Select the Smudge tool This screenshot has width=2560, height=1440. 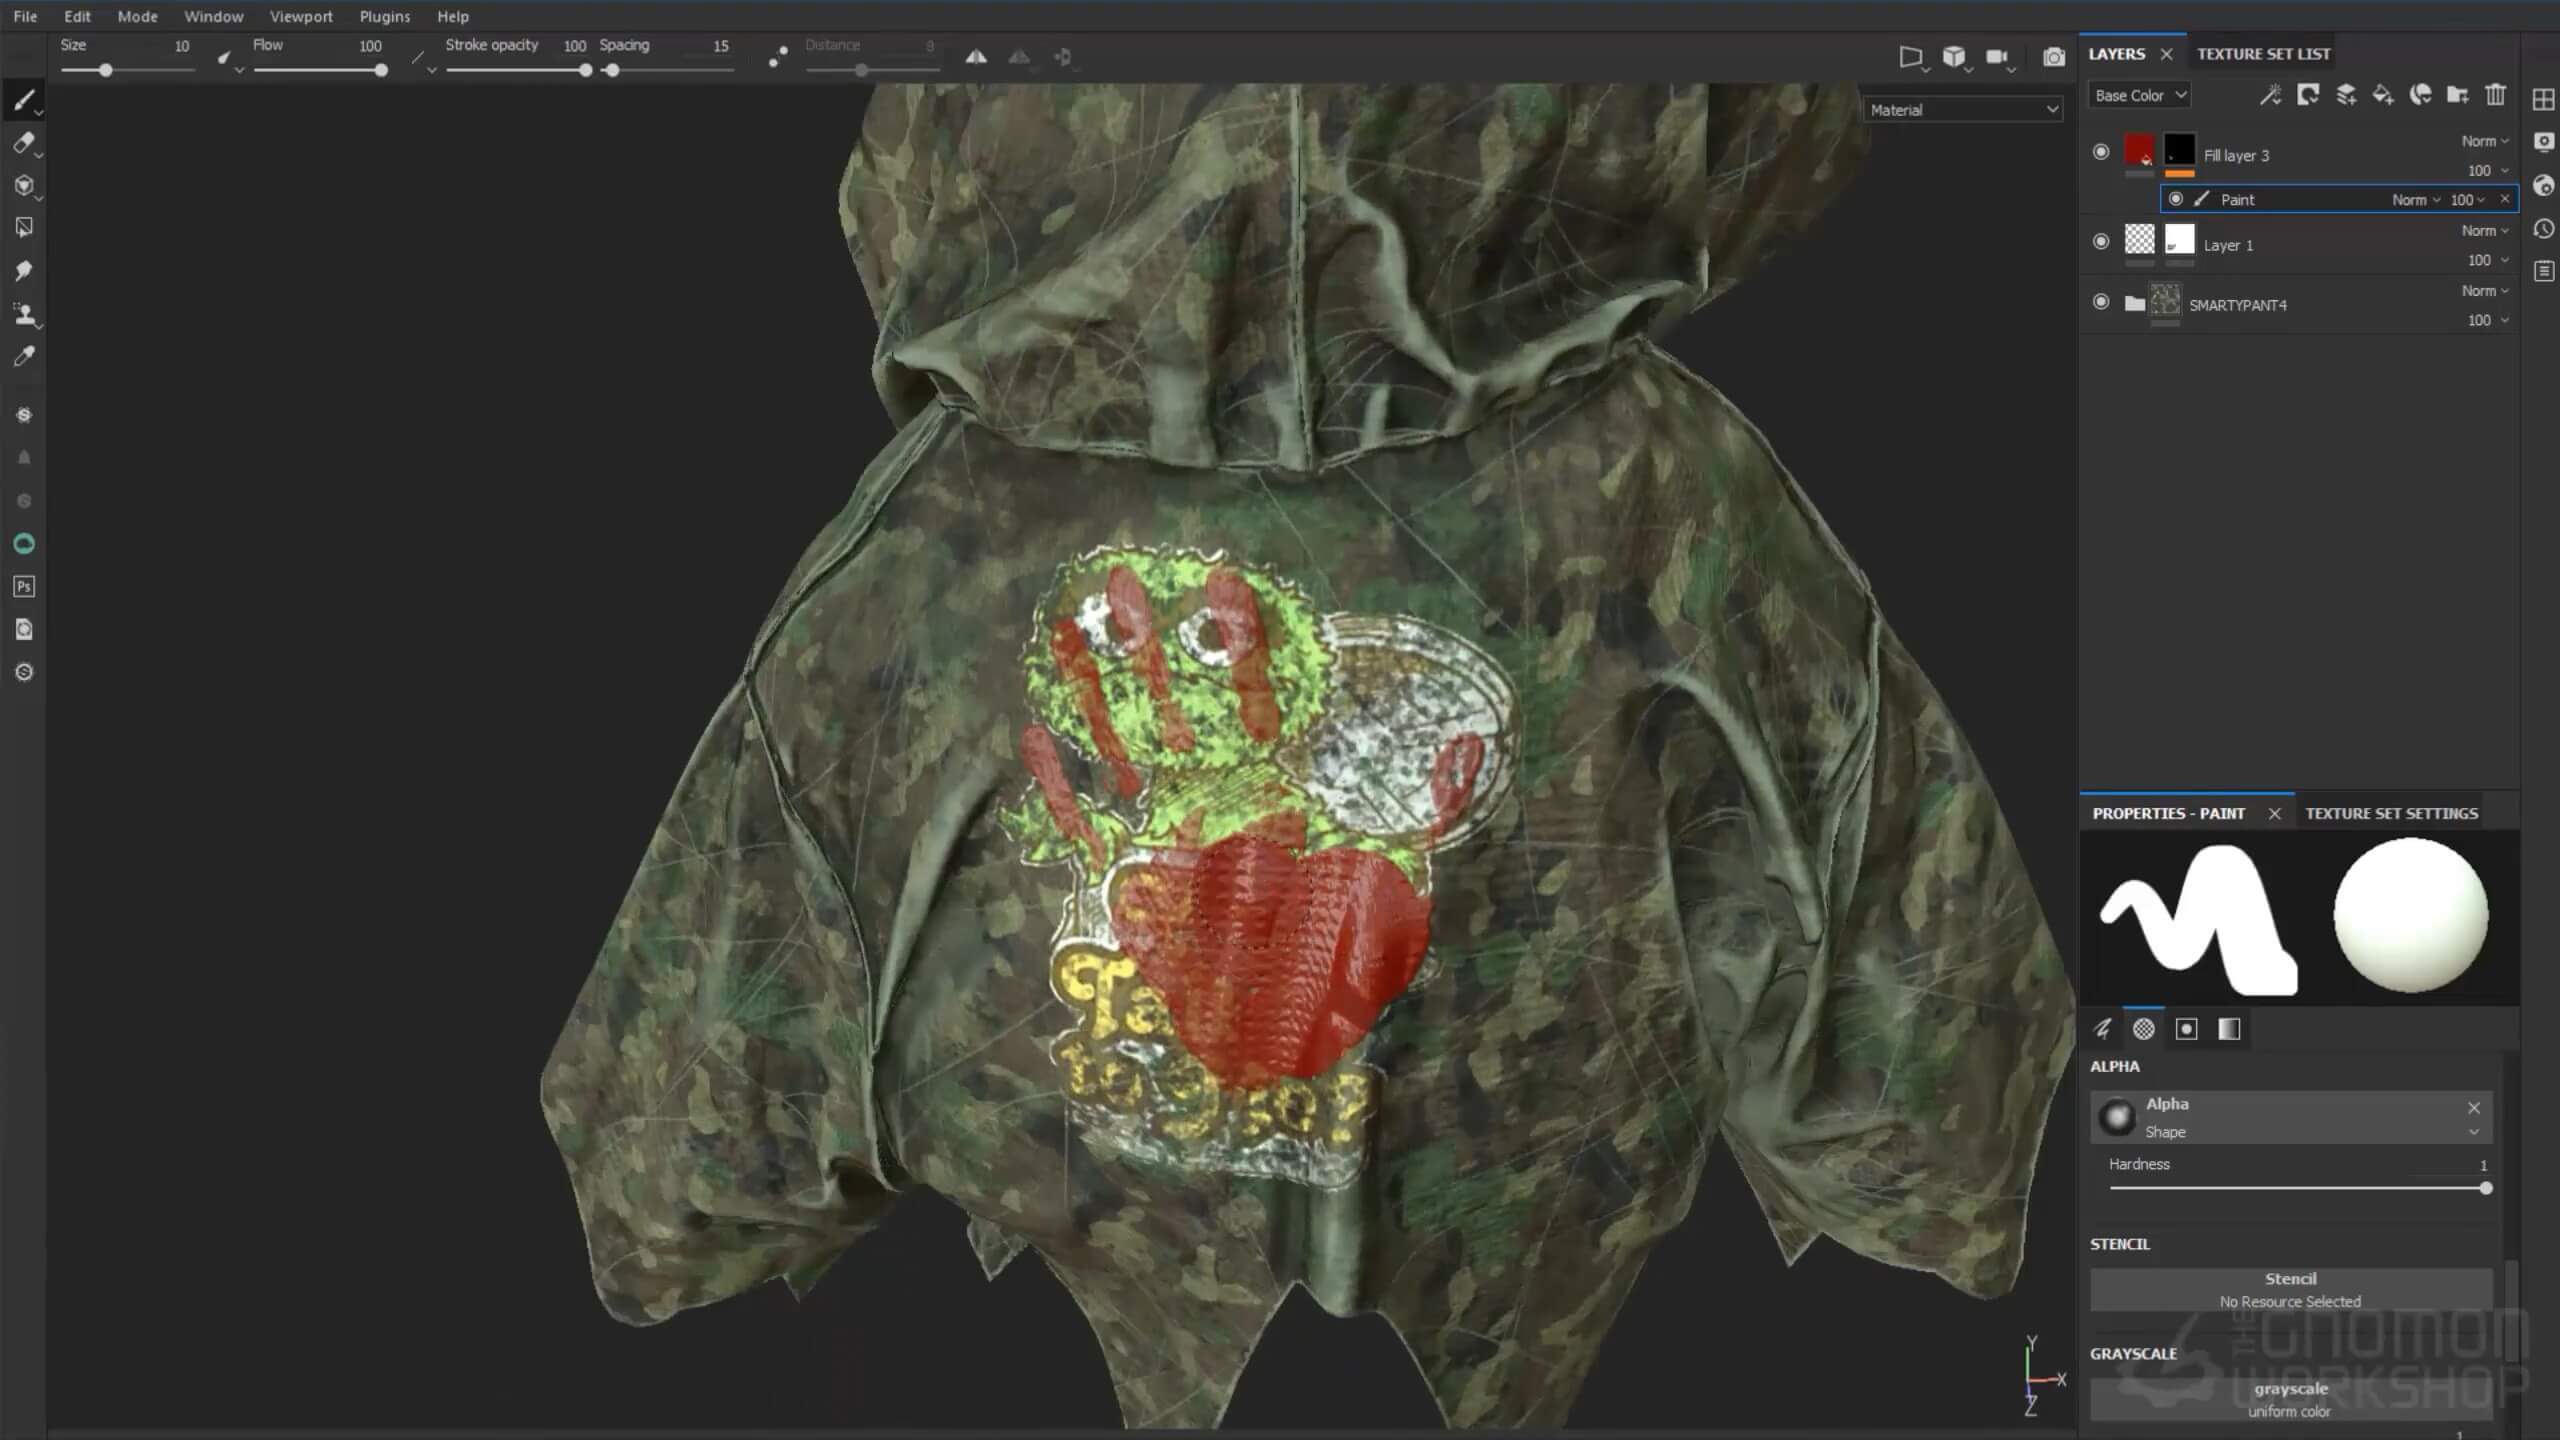click(24, 271)
